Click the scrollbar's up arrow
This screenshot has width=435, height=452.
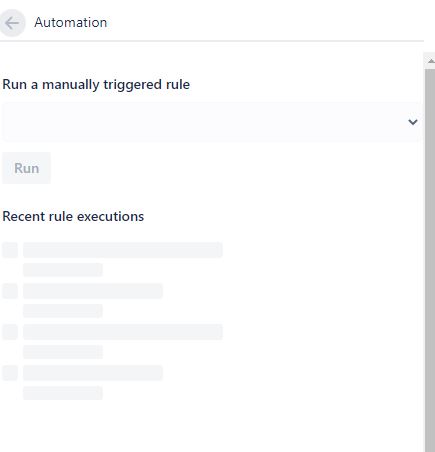click(x=430, y=61)
